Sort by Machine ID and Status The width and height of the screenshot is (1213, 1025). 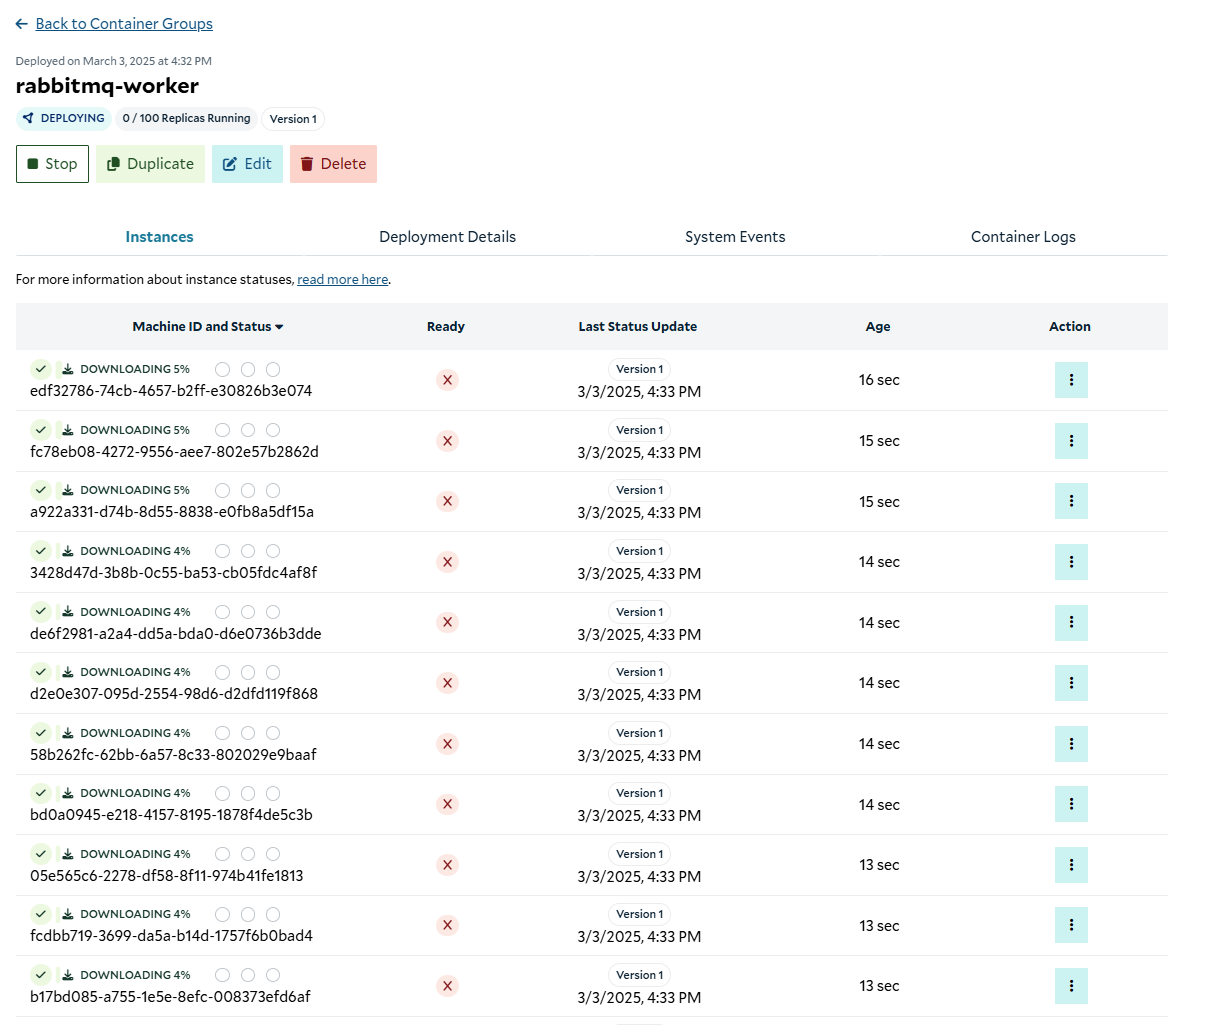click(x=208, y=327)
